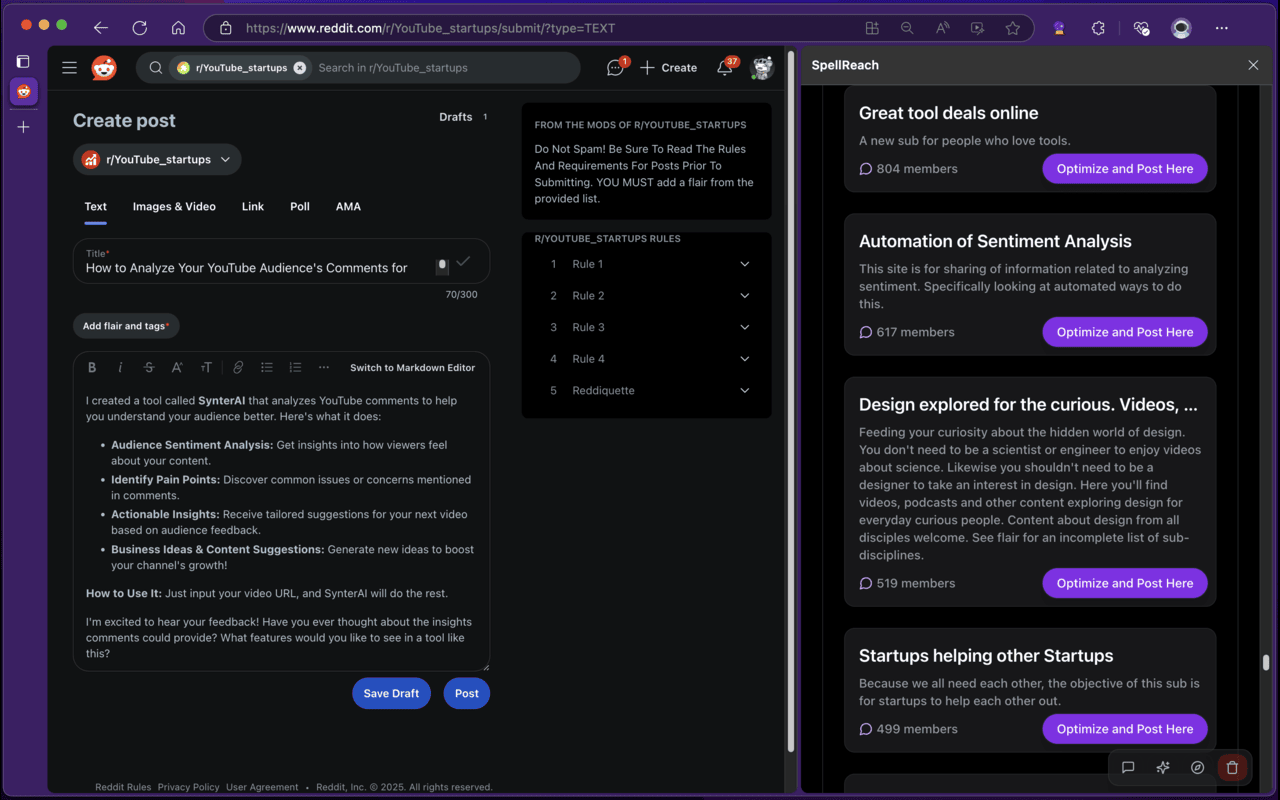The width and height of the screenshot is (1280, 800).
Task: Open r/YouTube_startups community selector dropdown
Action: click(x=157, y=159)
